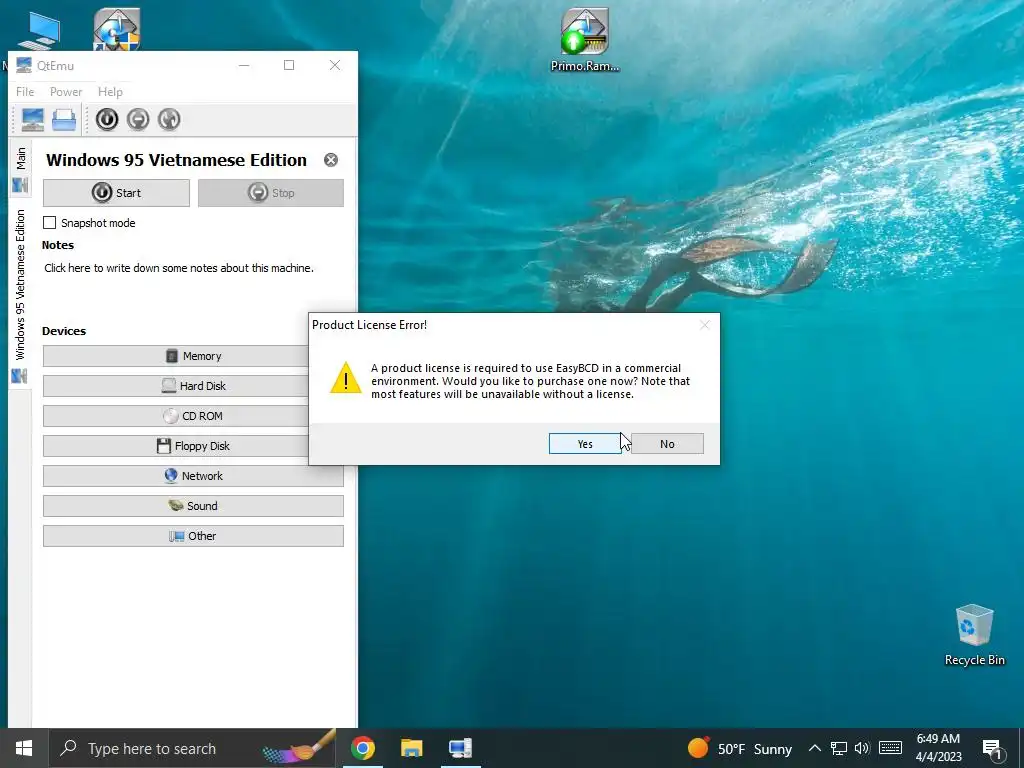The width and height of the screenshot is (1024, 768).
Task: Open the weather widget showing 50°F Sunny
Action: click(739, 748)
